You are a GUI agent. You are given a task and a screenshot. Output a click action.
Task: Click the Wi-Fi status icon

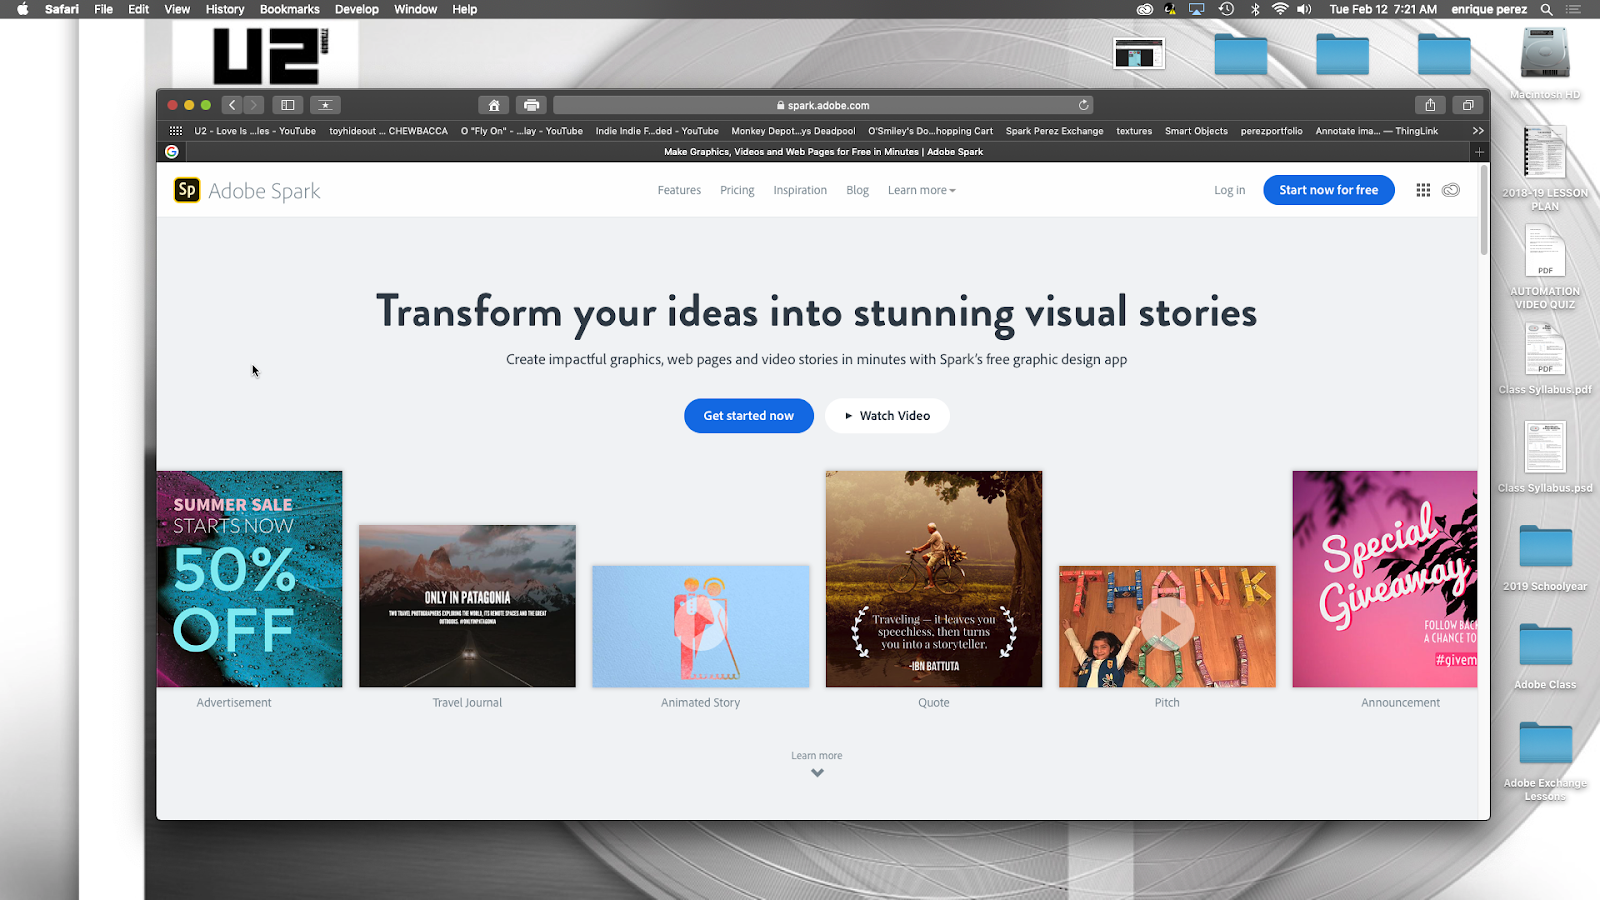click(1280, 9)
